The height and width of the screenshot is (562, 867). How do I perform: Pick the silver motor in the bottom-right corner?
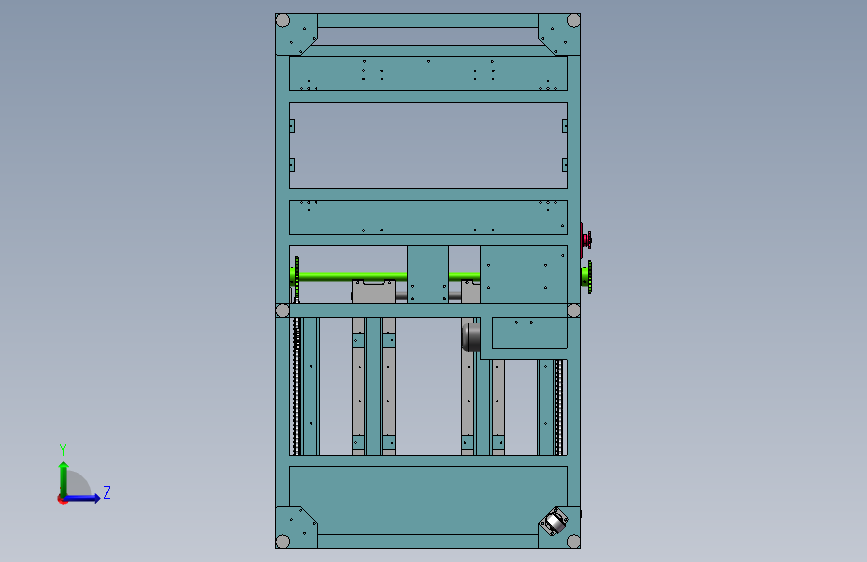[555, 521]
